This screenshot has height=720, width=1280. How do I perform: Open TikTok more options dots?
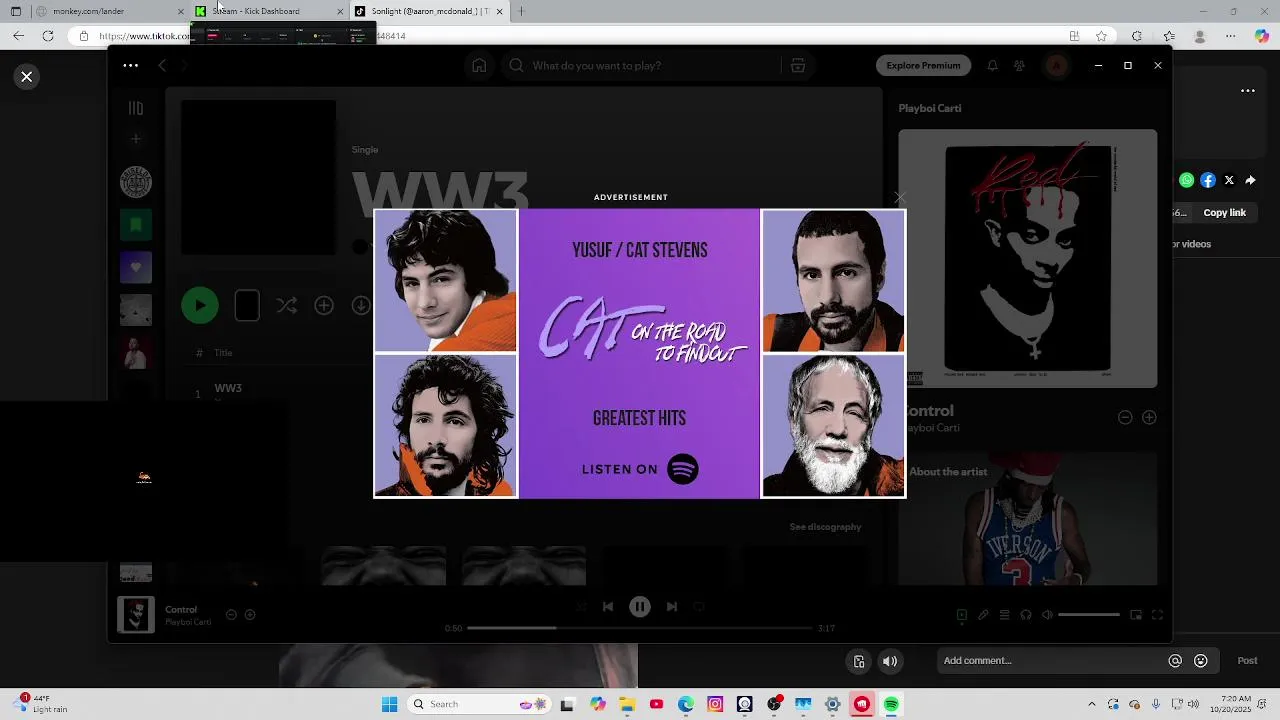point(1248,90)
